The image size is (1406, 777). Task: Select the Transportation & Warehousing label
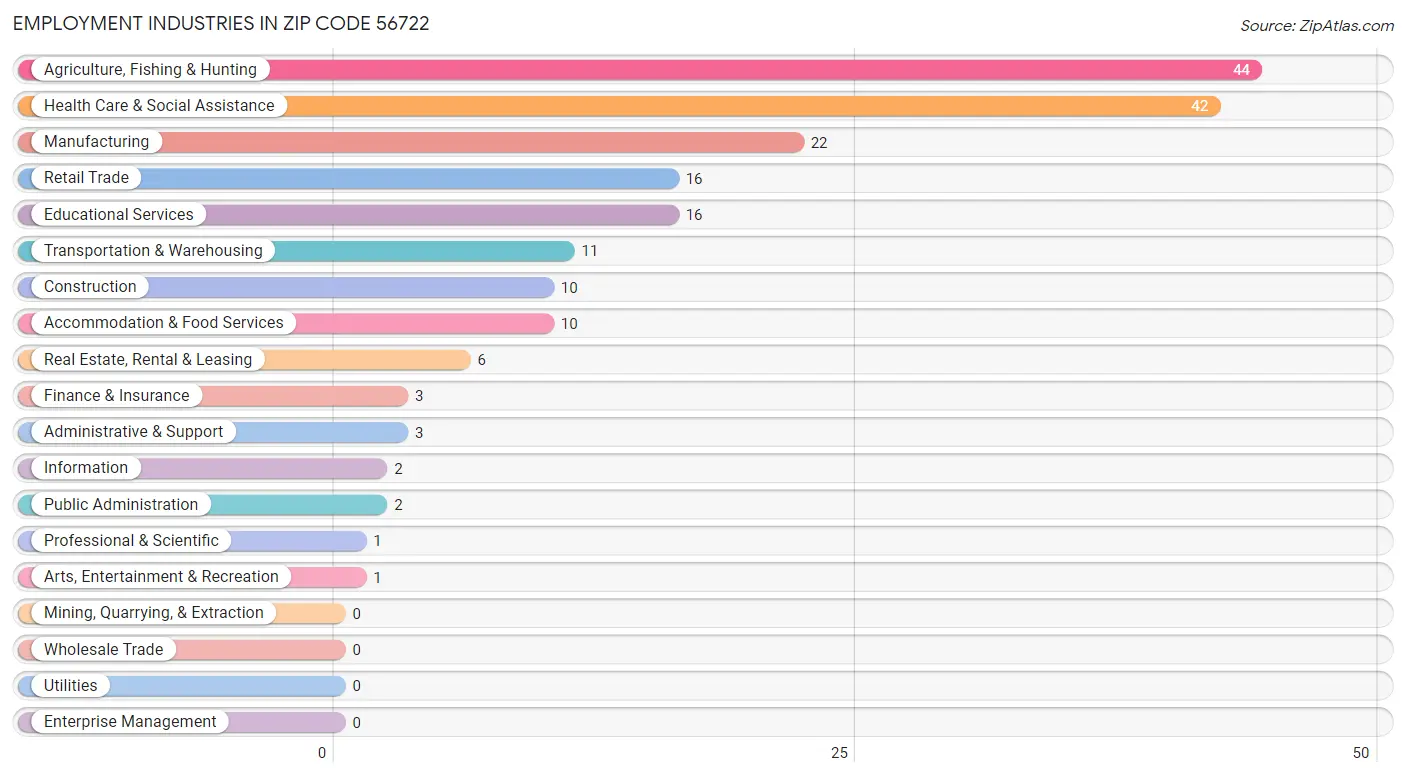click(153, 251)
